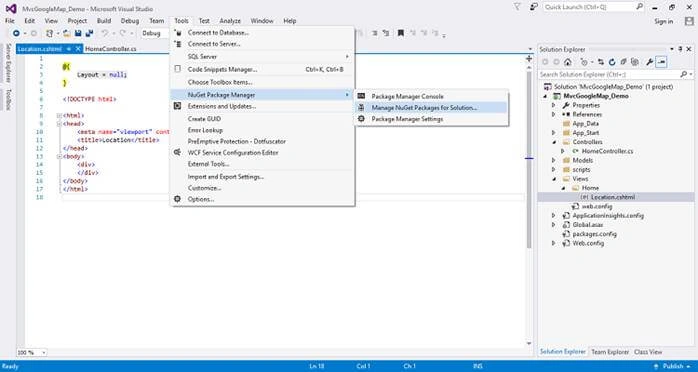Open the toolbar overflow options arrow

point(444,35)
